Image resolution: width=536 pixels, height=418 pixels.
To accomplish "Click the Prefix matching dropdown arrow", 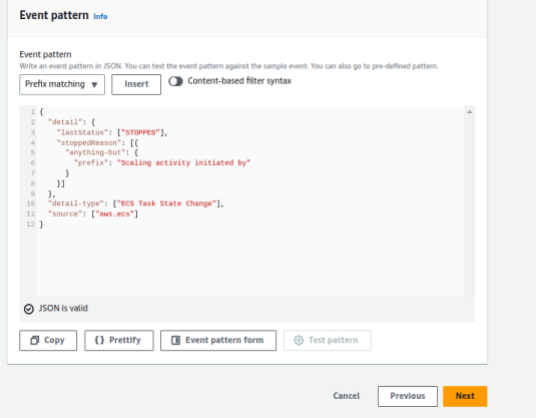I will [x=94, y=85].
